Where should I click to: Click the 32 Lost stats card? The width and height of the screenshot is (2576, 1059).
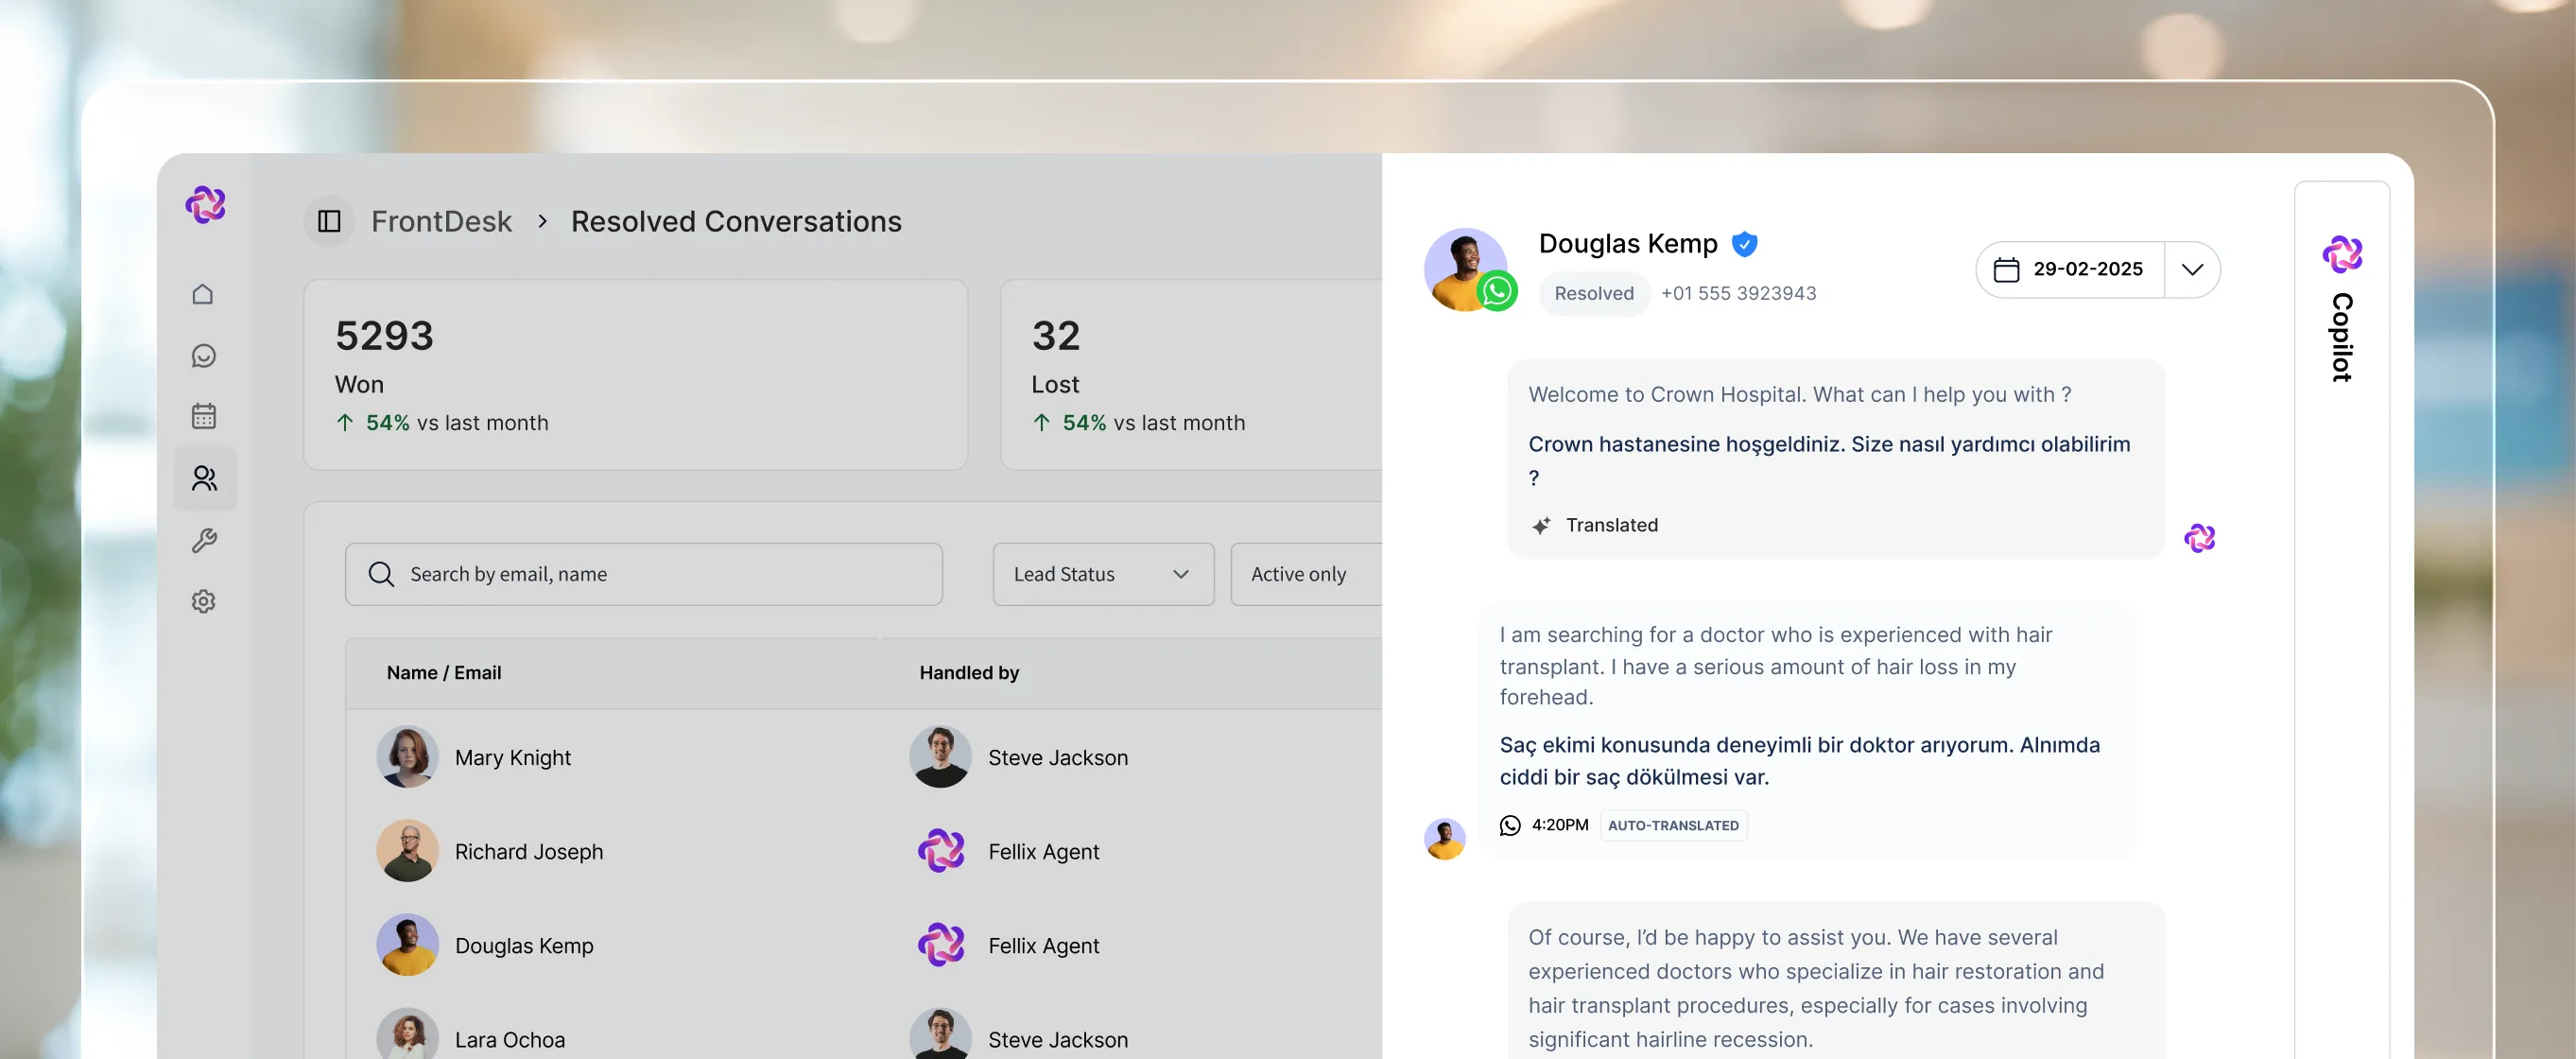(x=1191, y=375)
